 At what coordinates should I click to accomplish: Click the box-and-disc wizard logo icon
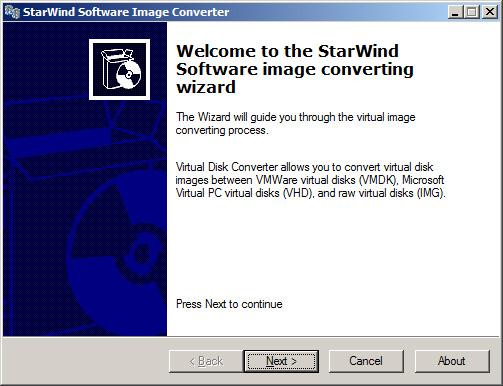point(119,69)
